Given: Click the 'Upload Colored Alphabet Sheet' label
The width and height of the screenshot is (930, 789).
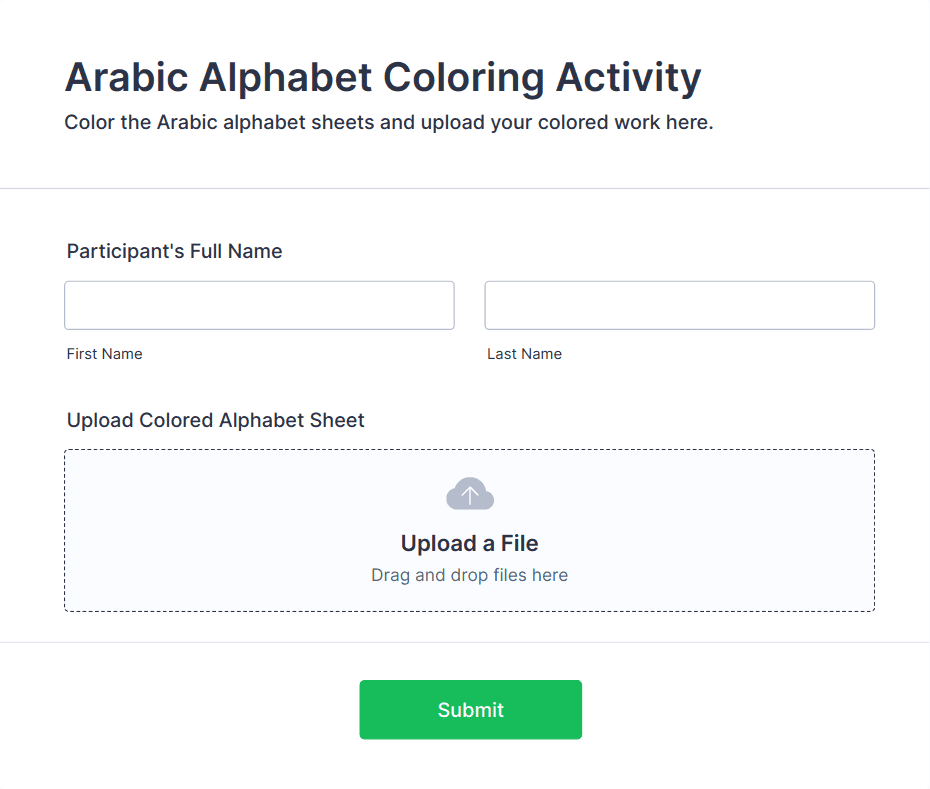Looking at the screenshot, I should 215,420.
